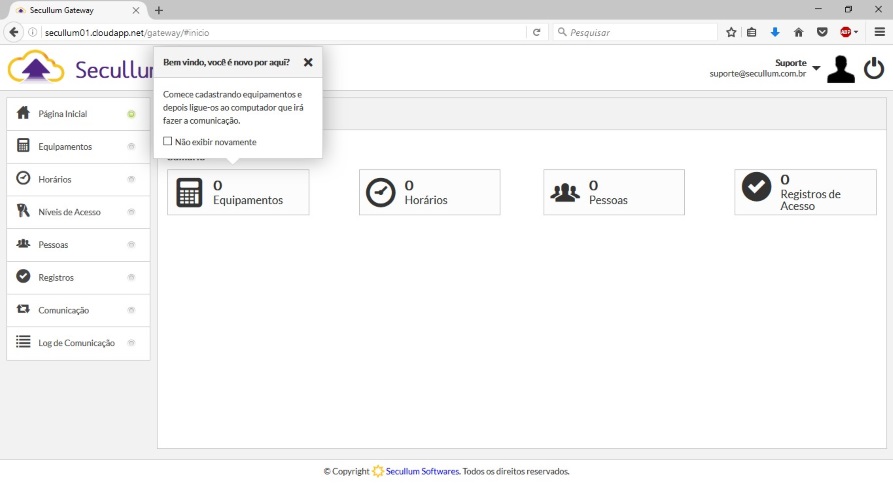The height and width of the screenshot is (483, 893).
Task: Open the Pessoas sidebar item
Action: tap(53, 245)
